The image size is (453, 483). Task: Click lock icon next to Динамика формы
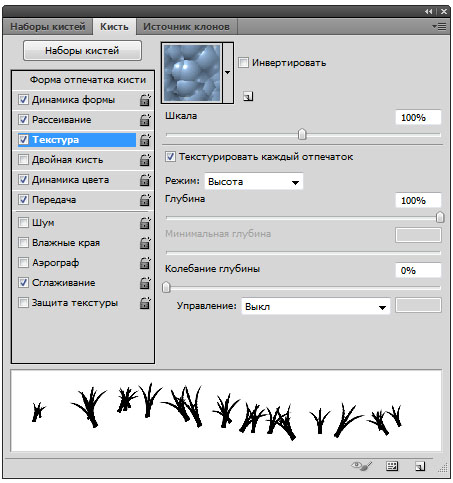145,100
